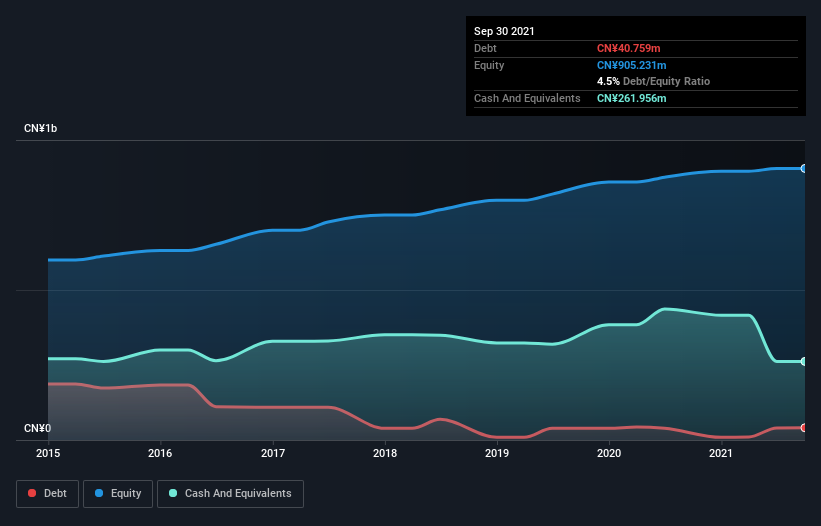Toggle the Cash And Equivalents legend button
This screenshot has height=526, width=821.
pyautogui.click(x=230, y=494)
